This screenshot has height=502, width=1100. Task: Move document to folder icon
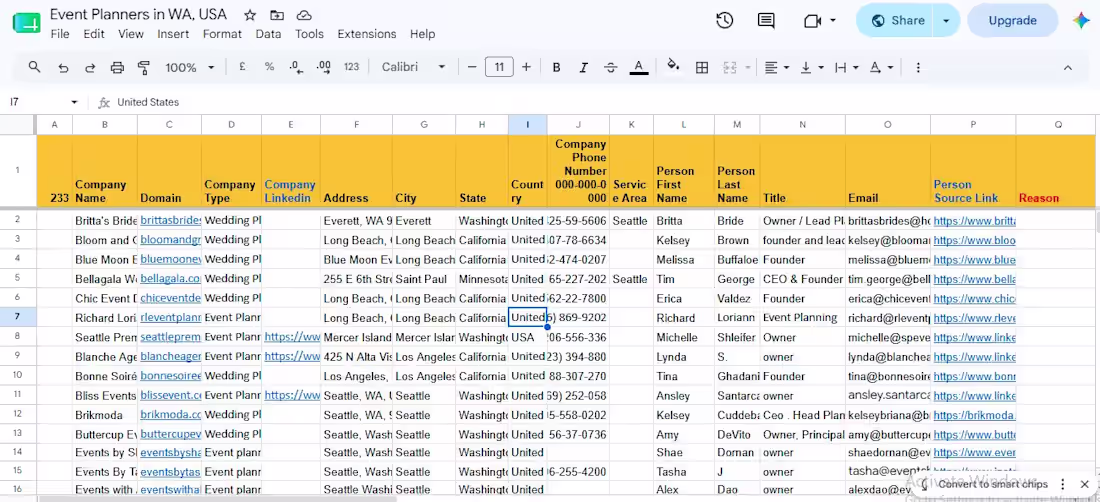click(277, 15)
